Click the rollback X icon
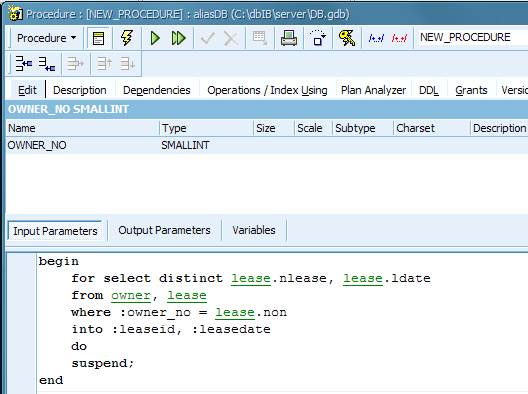Screen dimensions: 528x394 (x=231, y=38)
